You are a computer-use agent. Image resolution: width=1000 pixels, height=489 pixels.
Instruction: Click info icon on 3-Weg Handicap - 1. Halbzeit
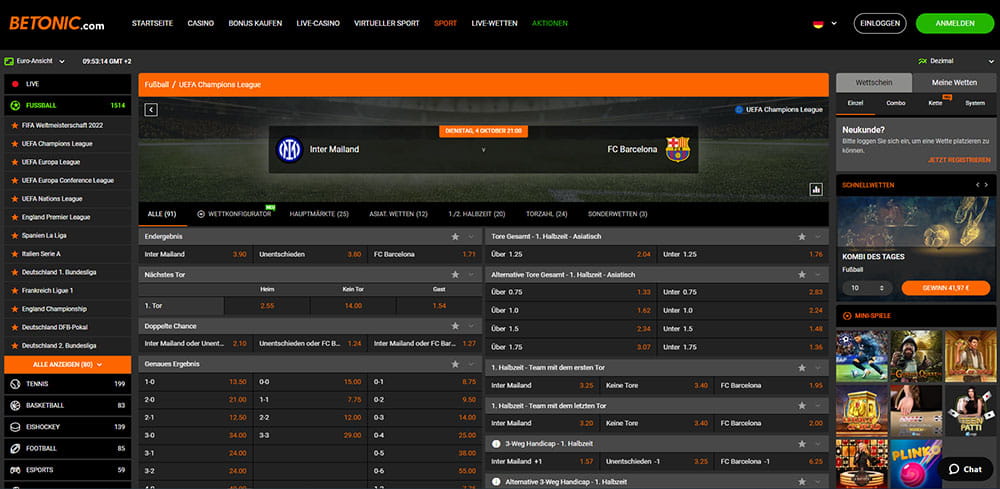(496, 443)
